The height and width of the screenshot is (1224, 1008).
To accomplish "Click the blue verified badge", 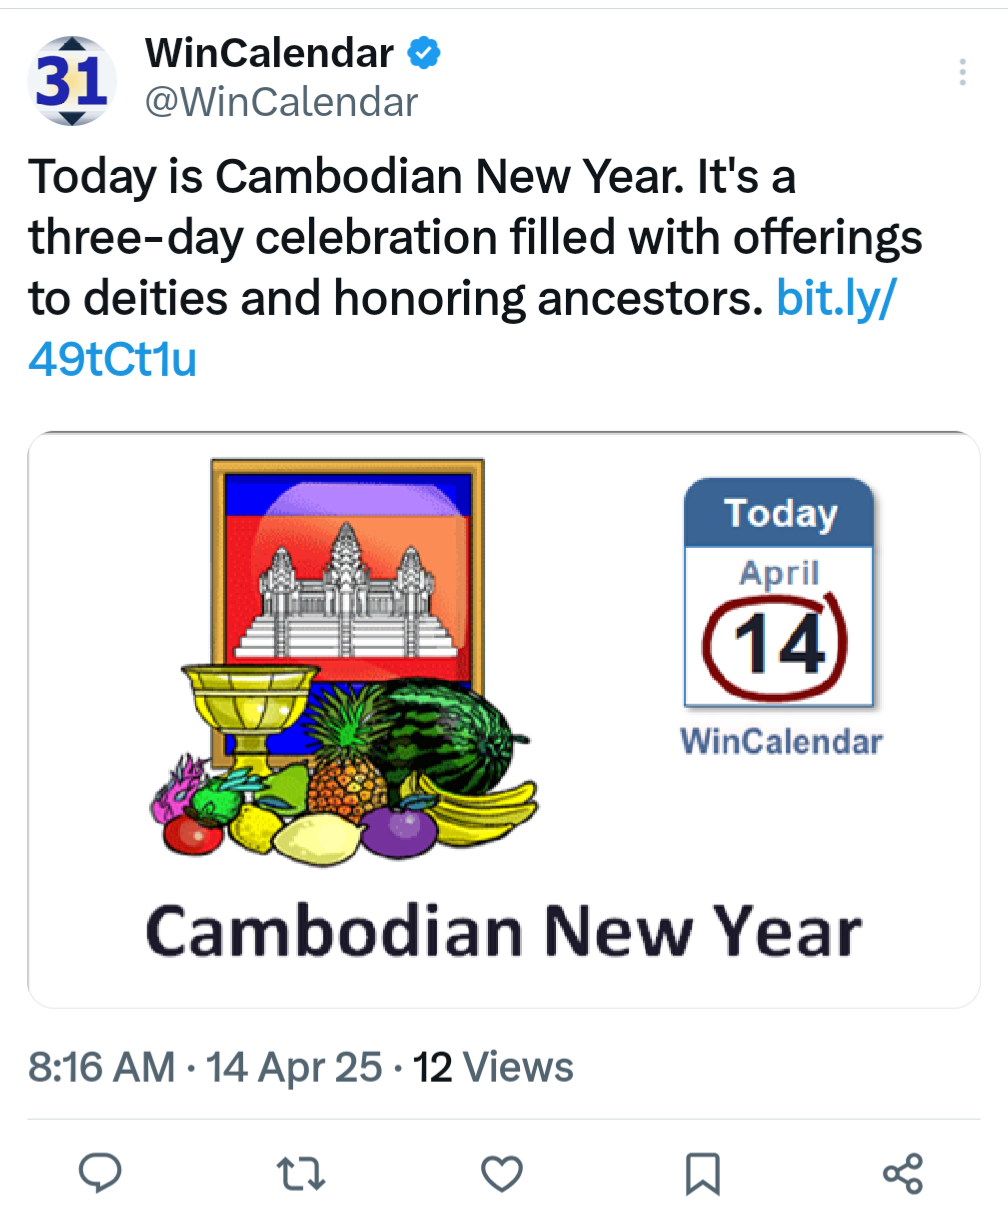I will click(424, 53).
